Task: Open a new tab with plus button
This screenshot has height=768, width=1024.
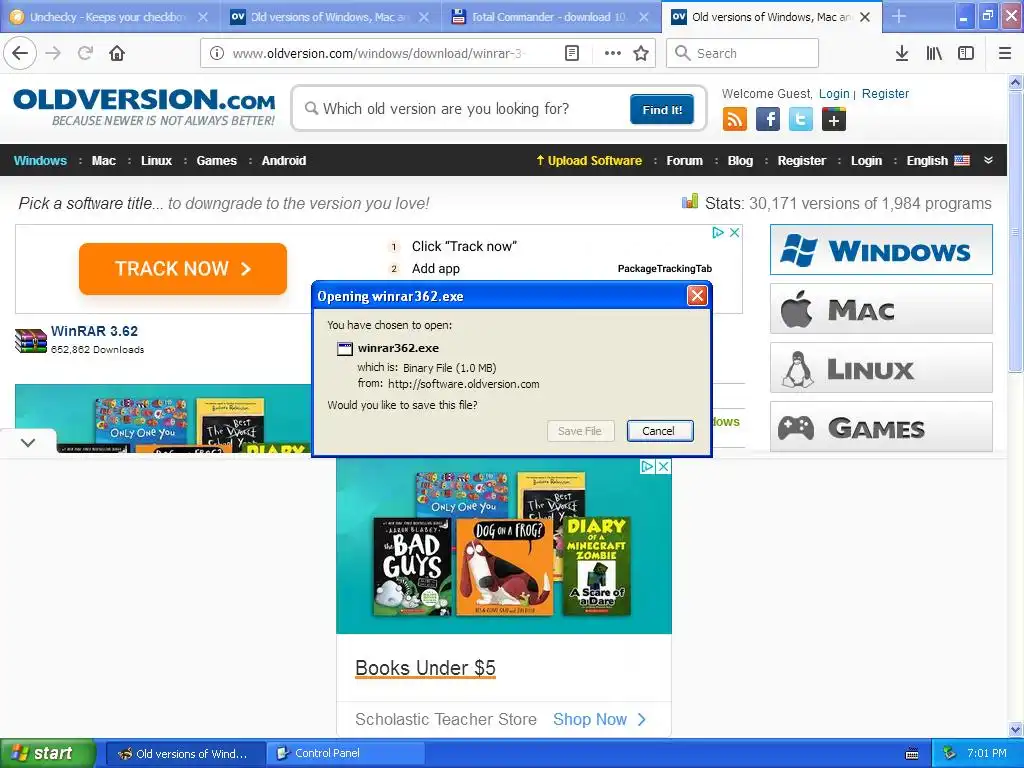Action: point(899,17)
